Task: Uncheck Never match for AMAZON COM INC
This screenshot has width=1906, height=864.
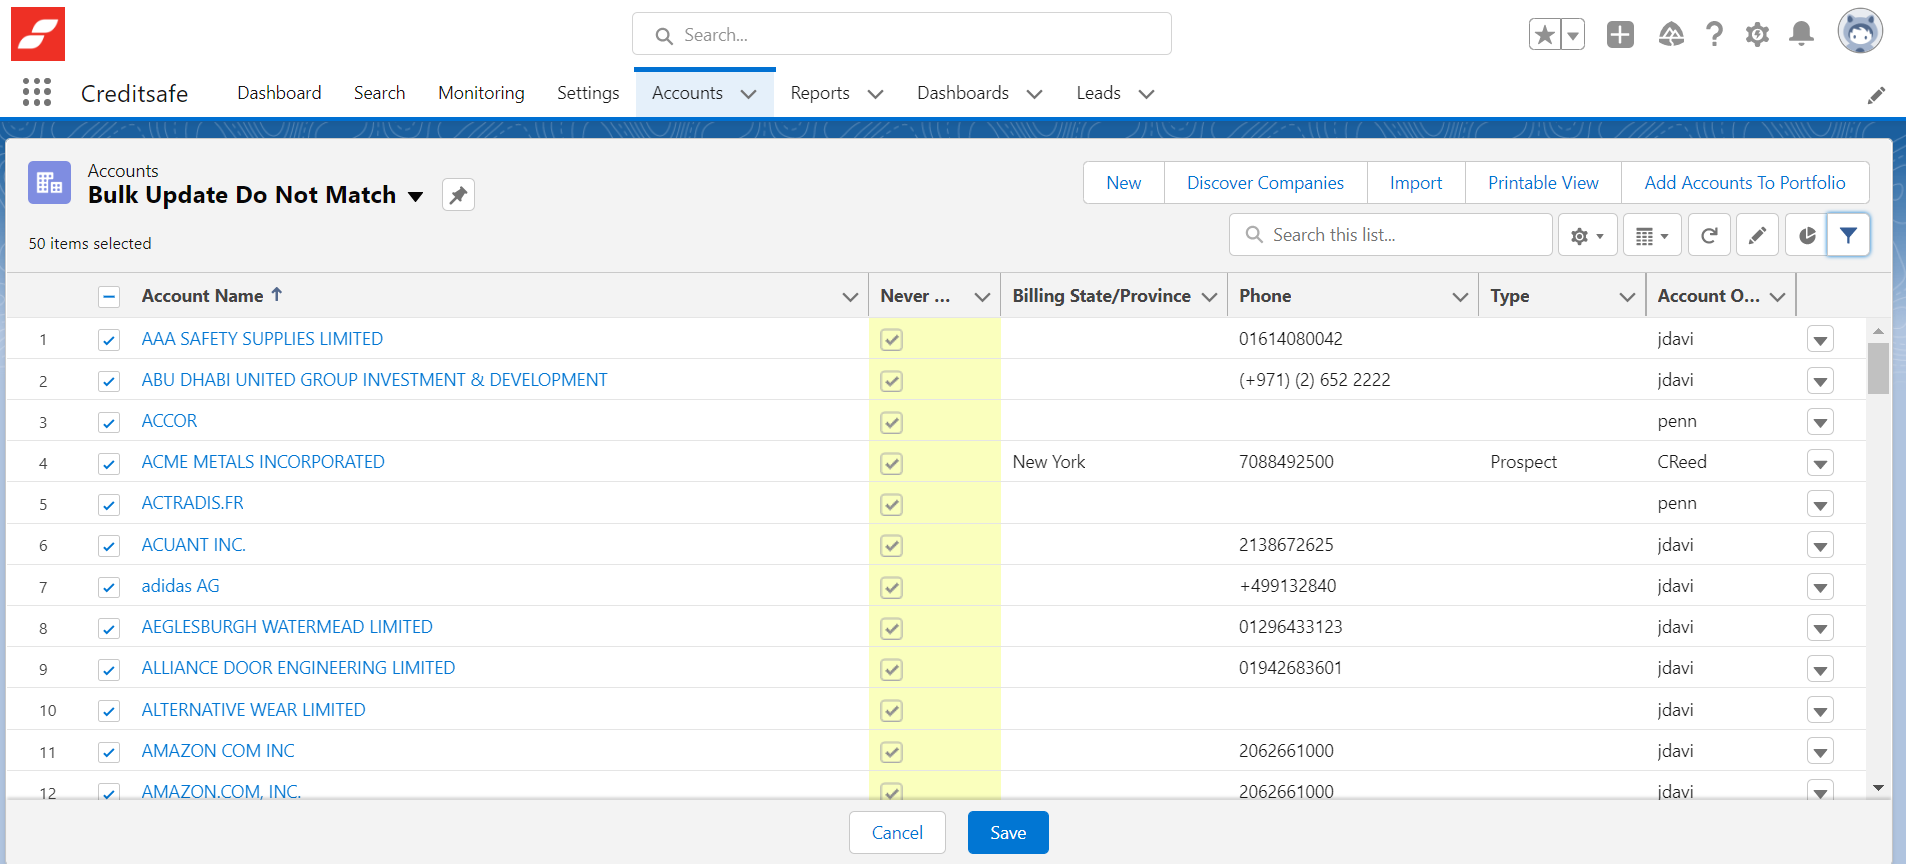Action: pyautogui.click(x=892, y=752)
